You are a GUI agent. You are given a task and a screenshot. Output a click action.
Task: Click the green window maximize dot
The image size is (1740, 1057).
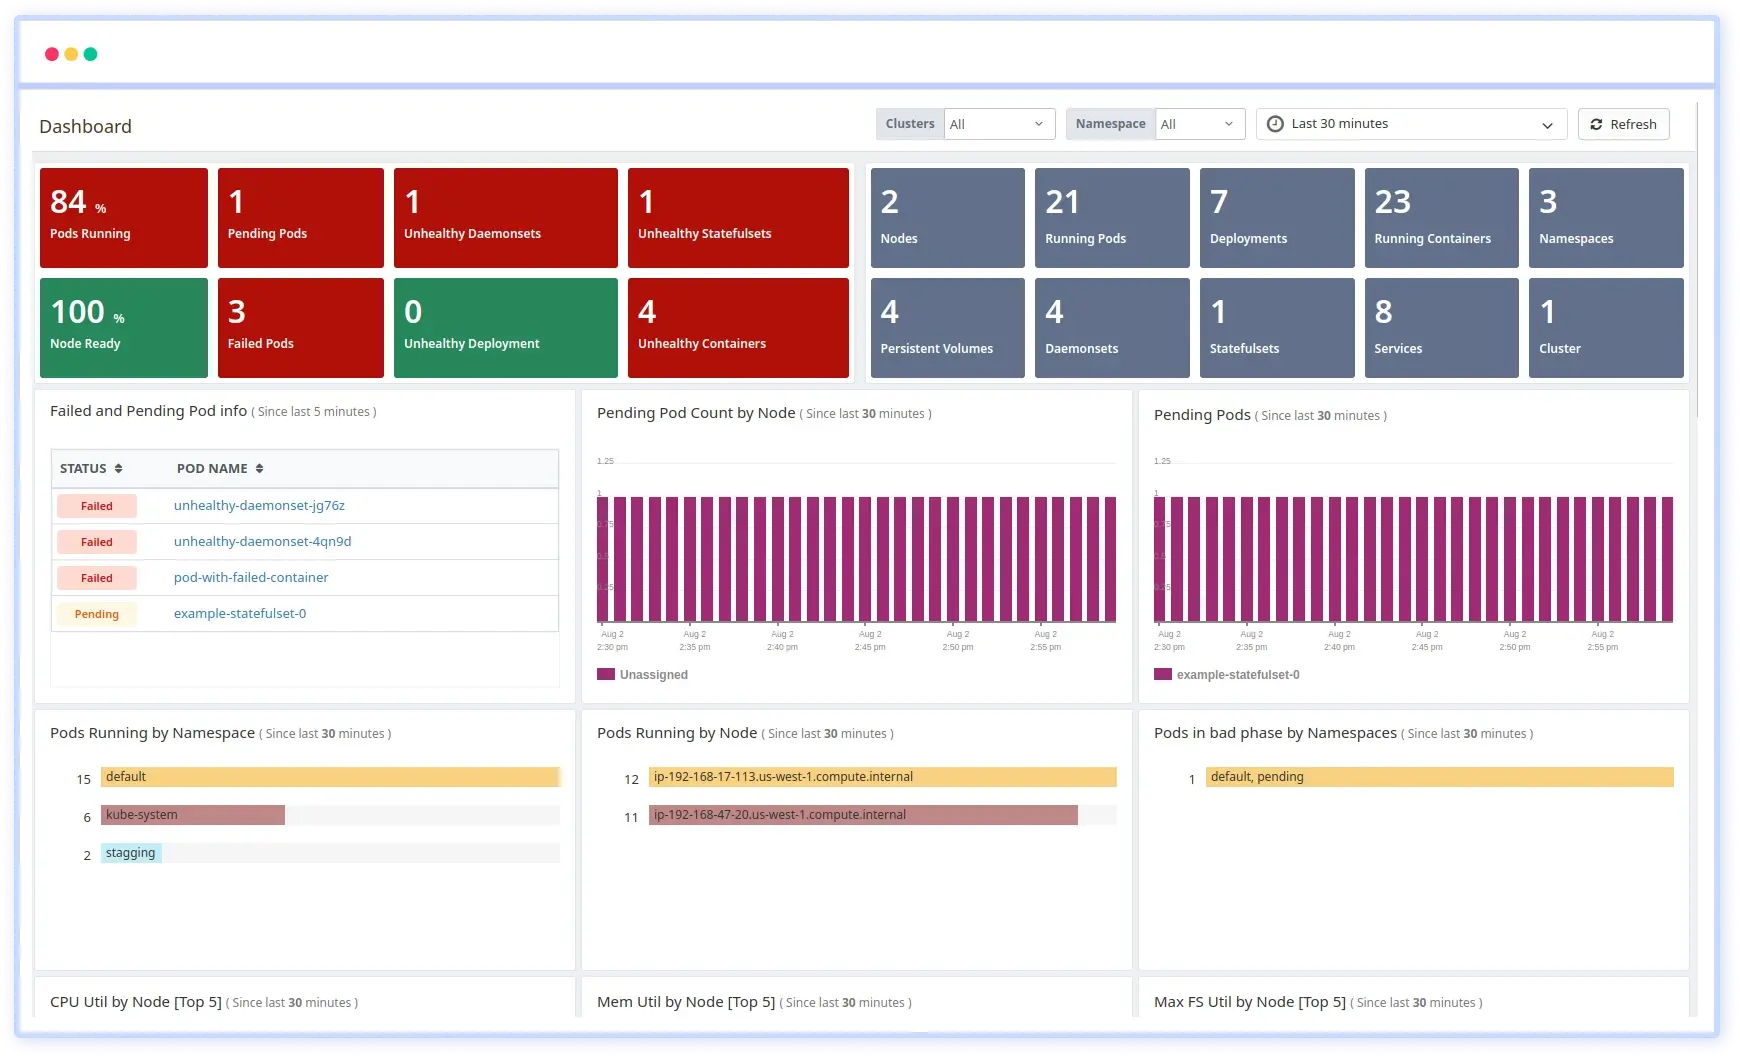click(90, 54)
